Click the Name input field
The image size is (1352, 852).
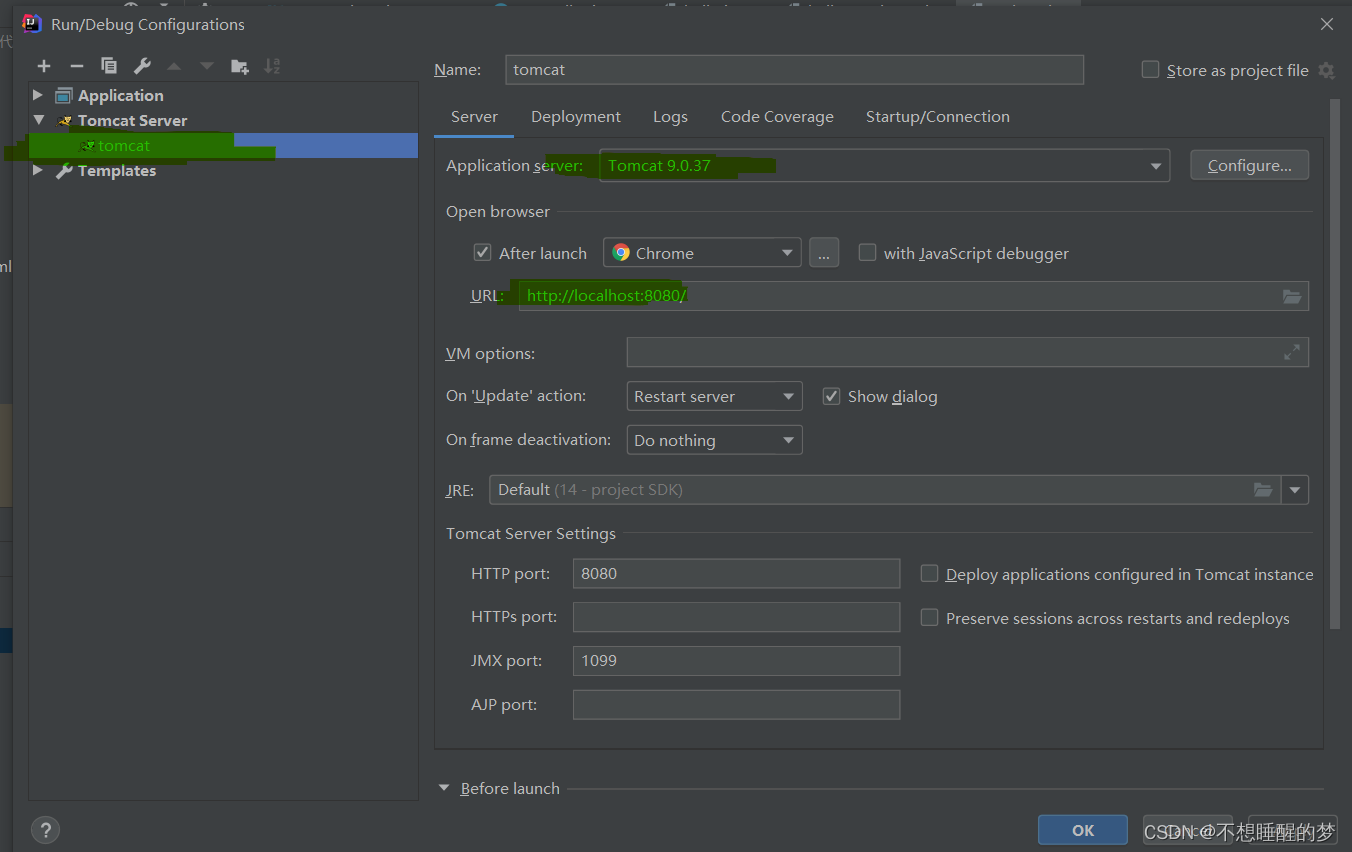[794, 70]
